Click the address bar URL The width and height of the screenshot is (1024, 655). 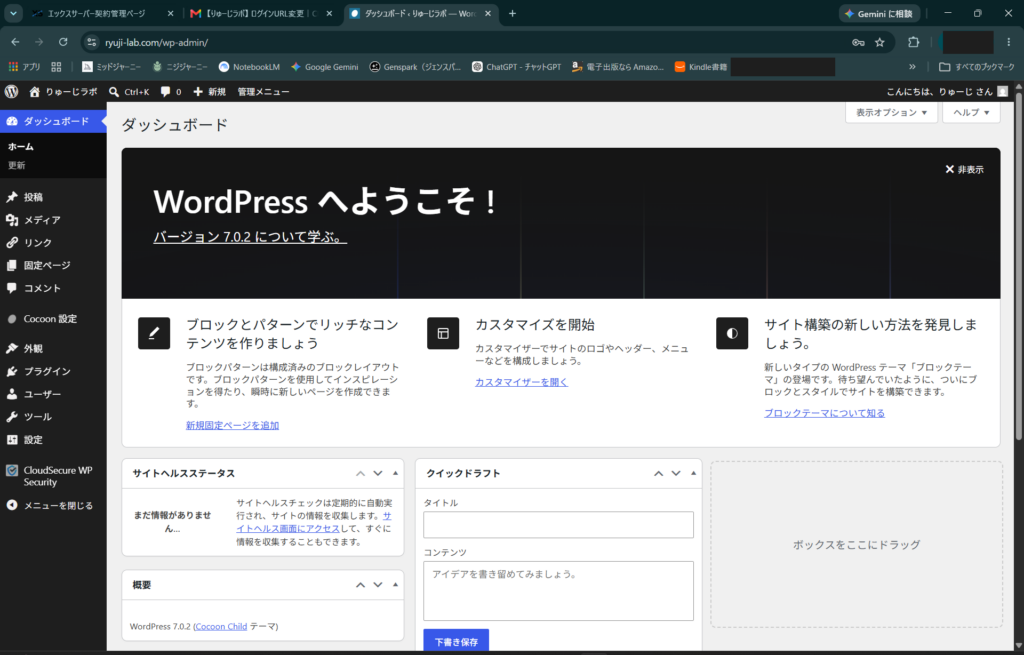pos(157,42)
